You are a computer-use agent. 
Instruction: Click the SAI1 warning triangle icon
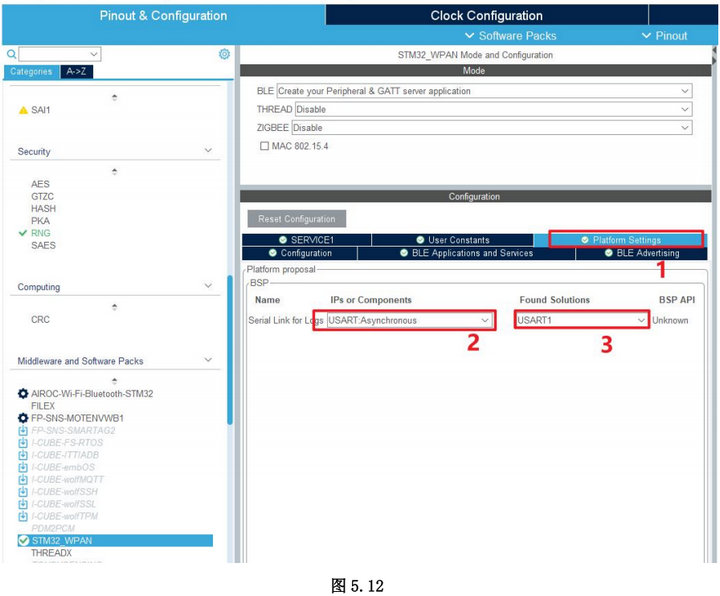(x=23, y=110)
